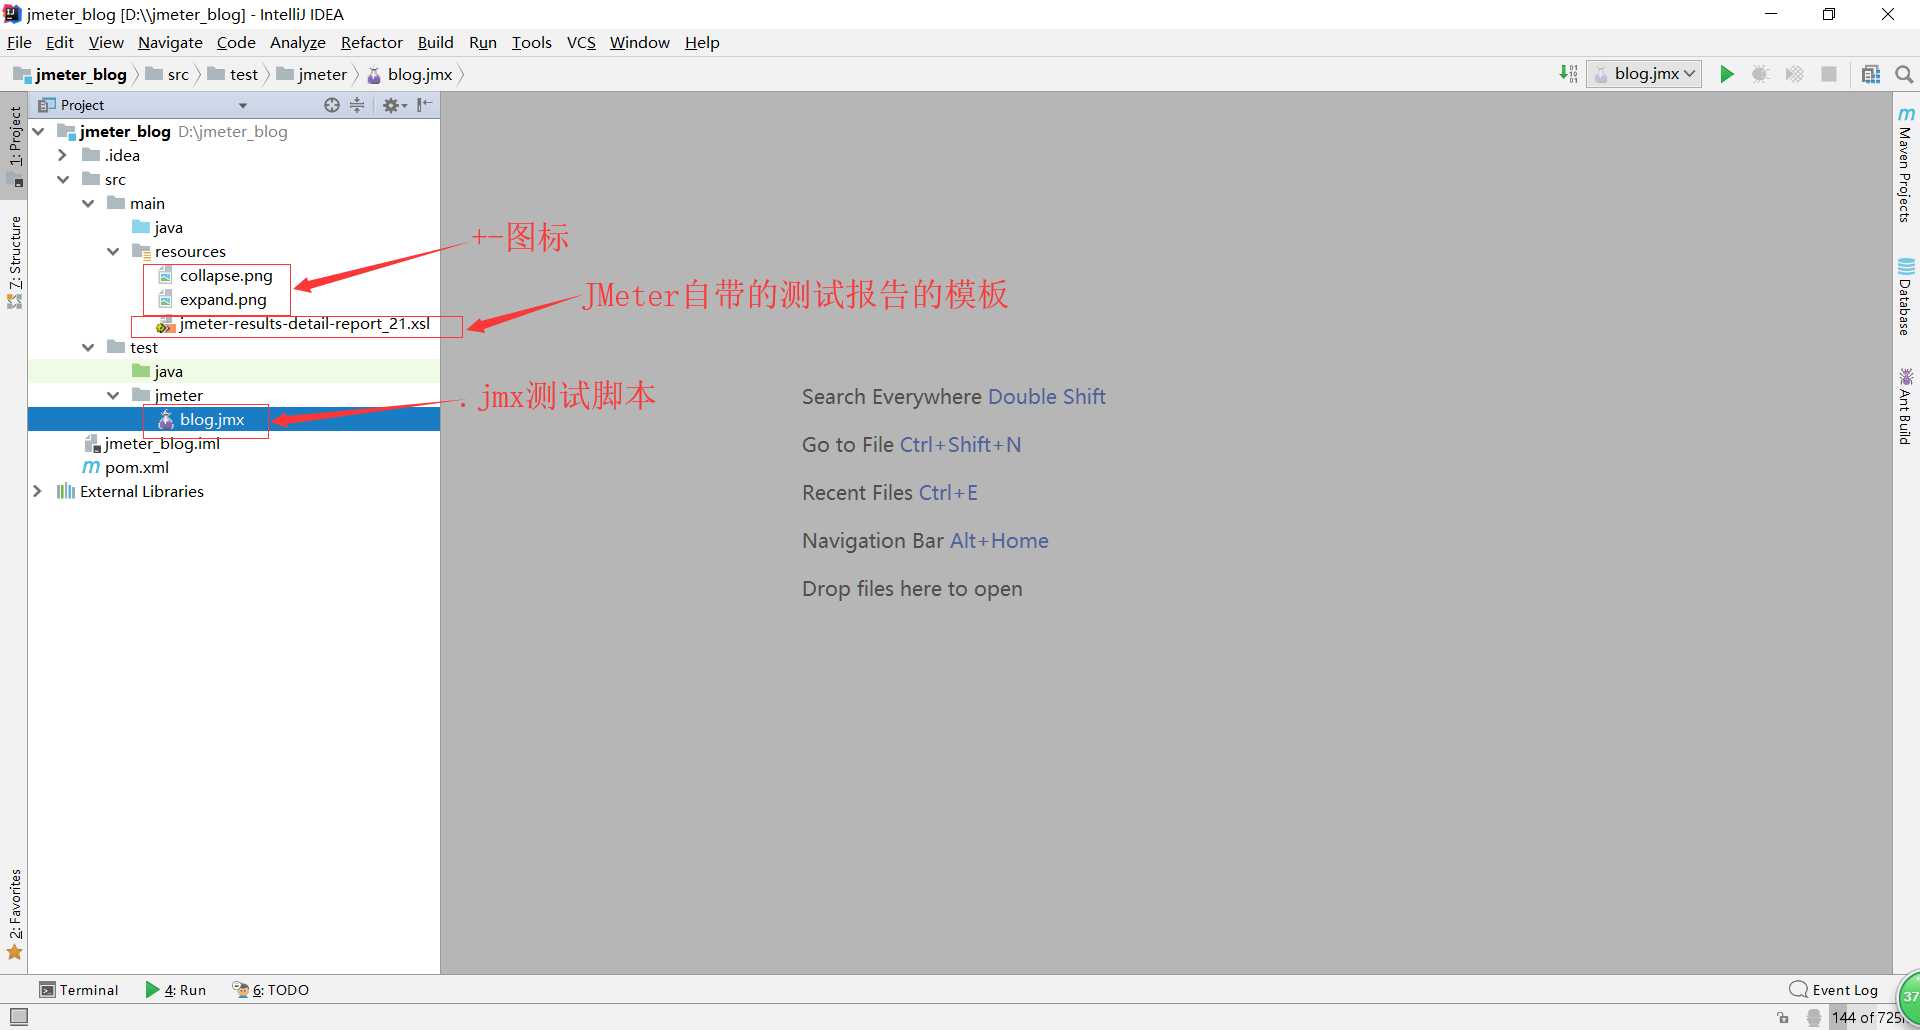
Task: Open Project Structure icon in toolbar
Action: pyautogui.click(x=1871, y=74)
